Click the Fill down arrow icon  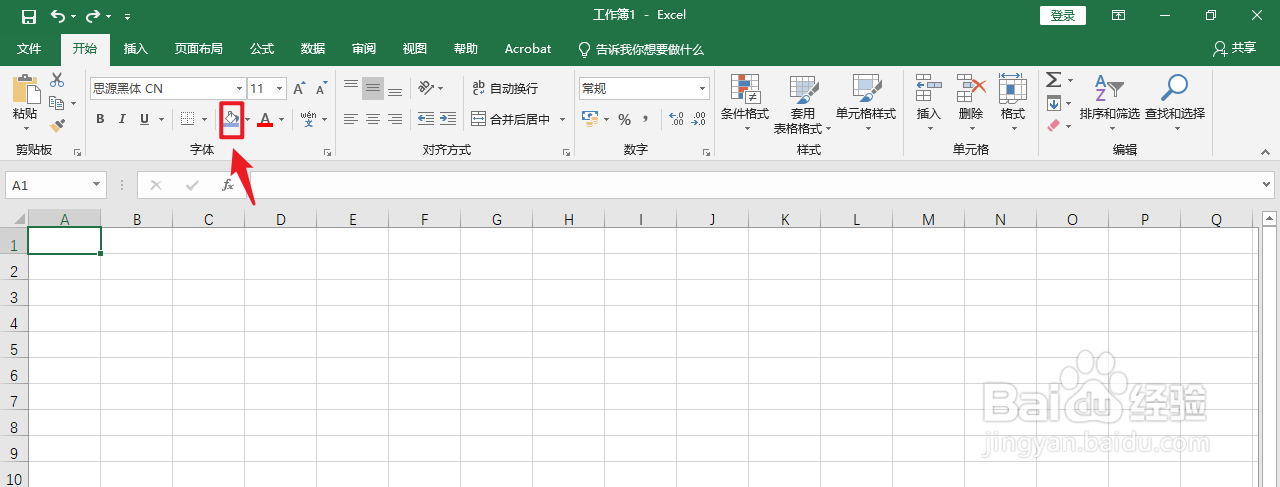1054,103
